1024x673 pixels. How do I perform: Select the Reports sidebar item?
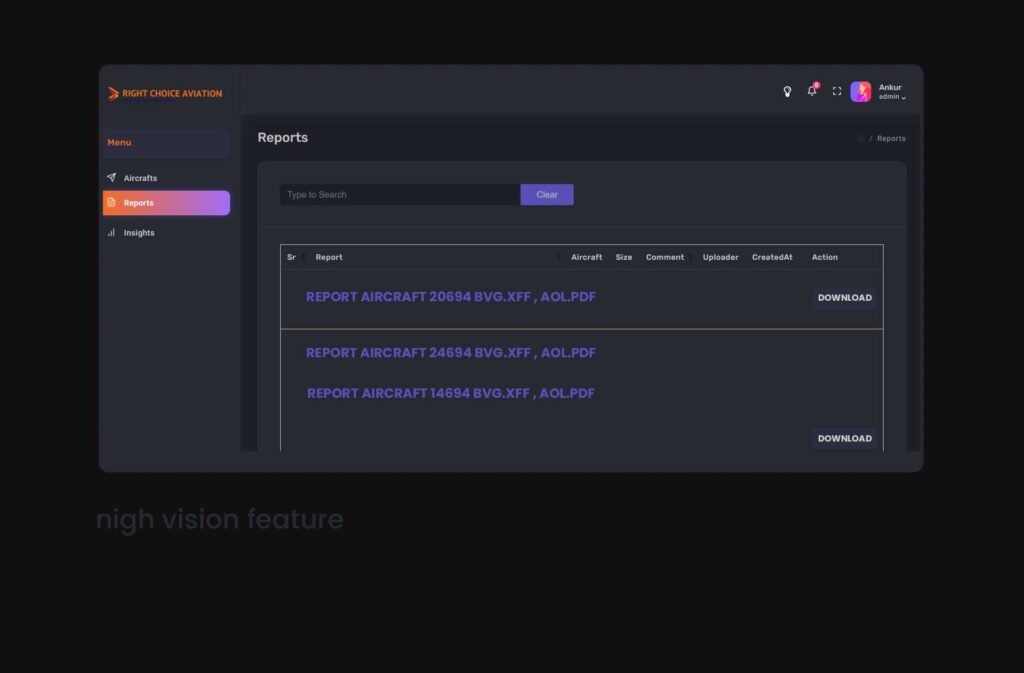pos(166,203)
